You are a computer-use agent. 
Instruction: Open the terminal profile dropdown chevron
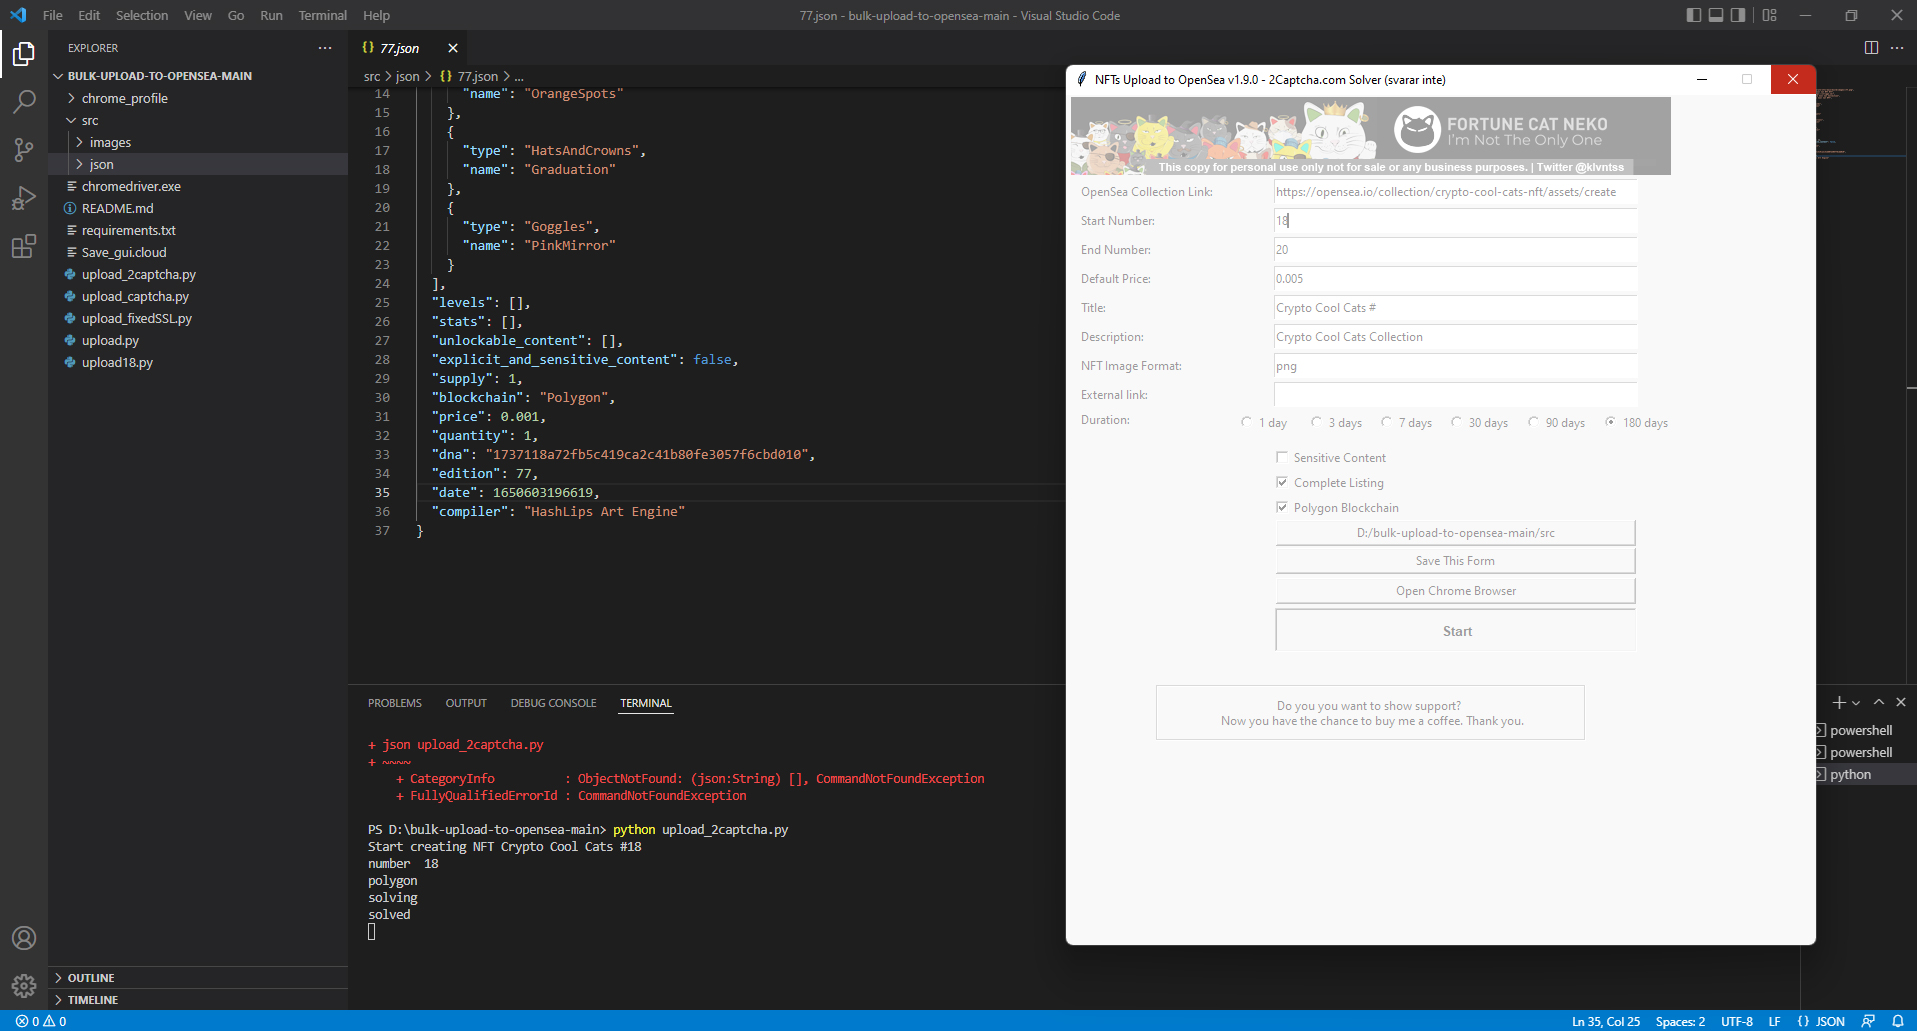1857,702
